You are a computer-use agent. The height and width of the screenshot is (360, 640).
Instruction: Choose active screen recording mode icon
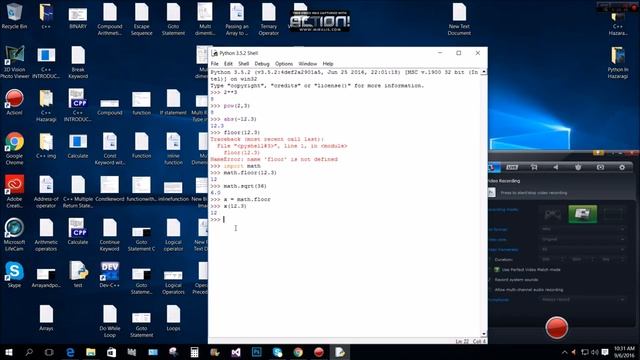point(582,214)
